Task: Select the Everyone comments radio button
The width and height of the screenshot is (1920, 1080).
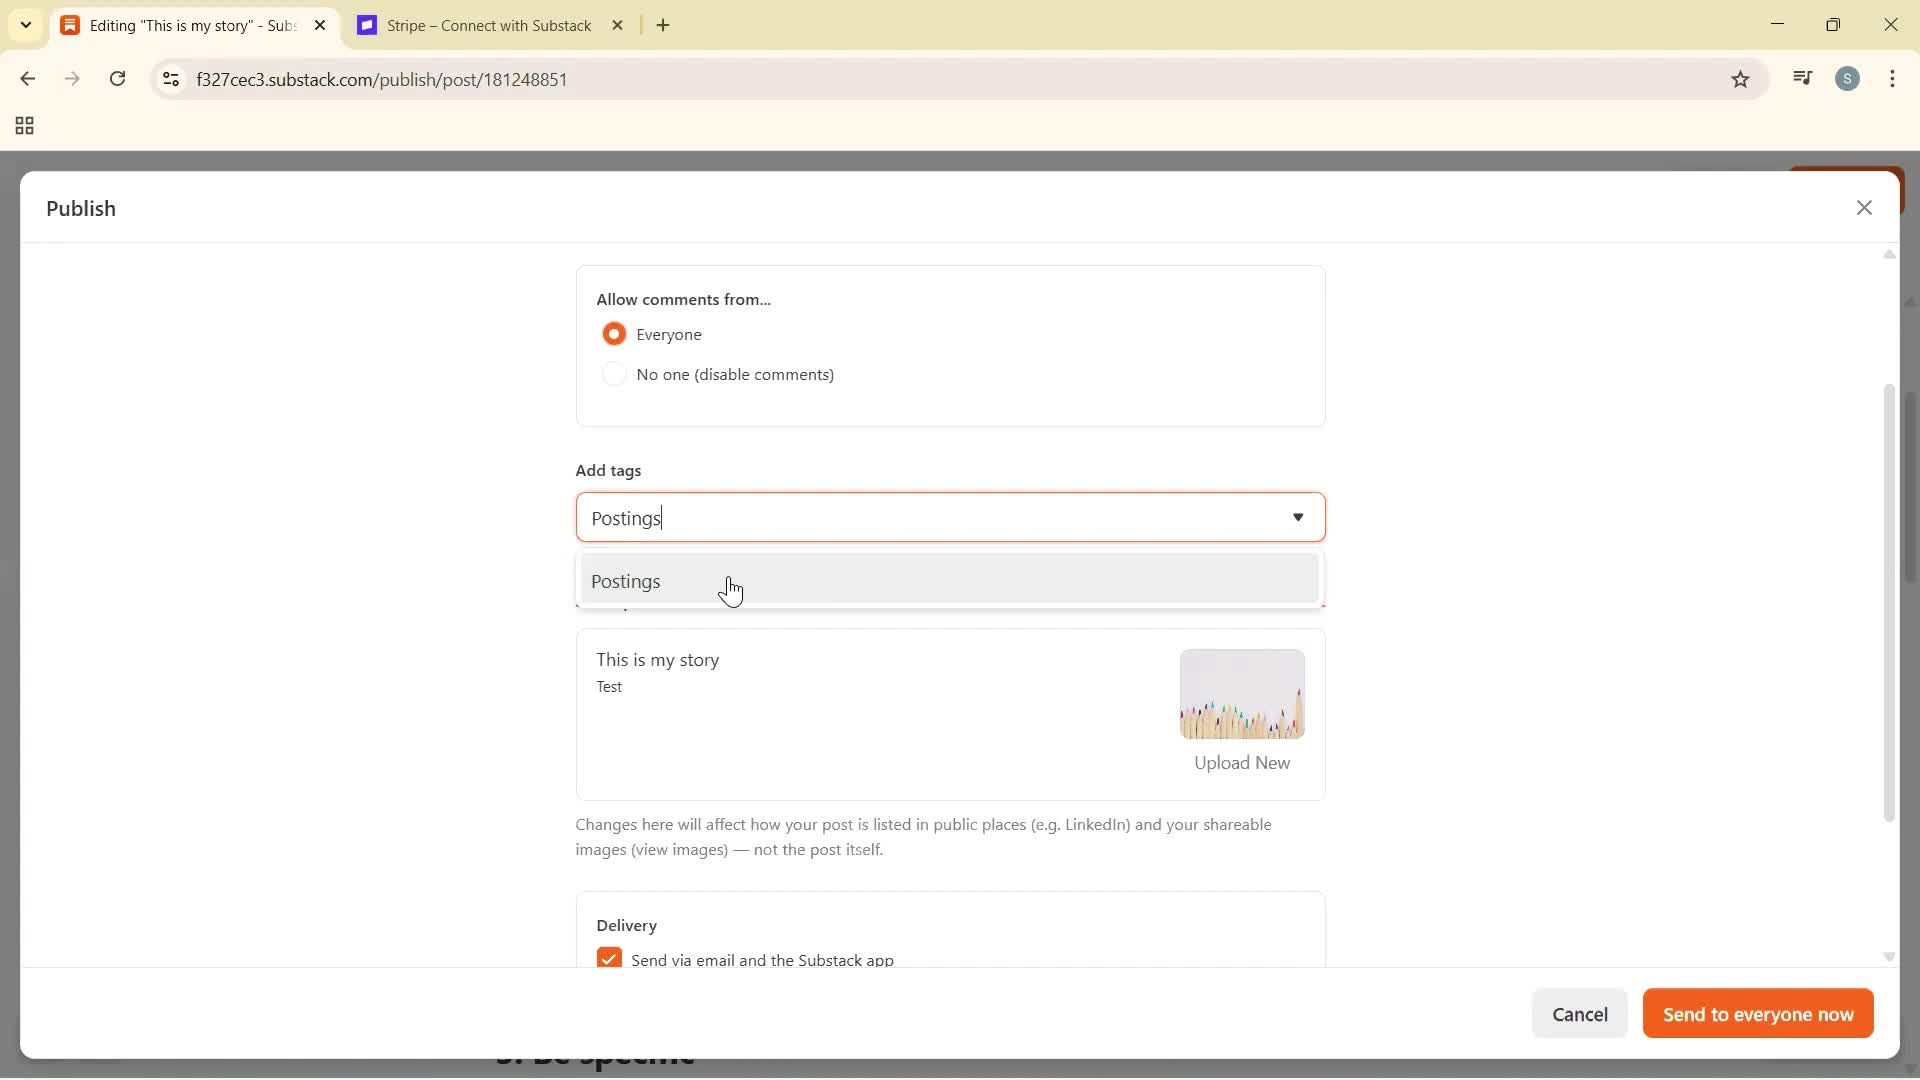Action: pyautogui.click(x=615, y=333)
